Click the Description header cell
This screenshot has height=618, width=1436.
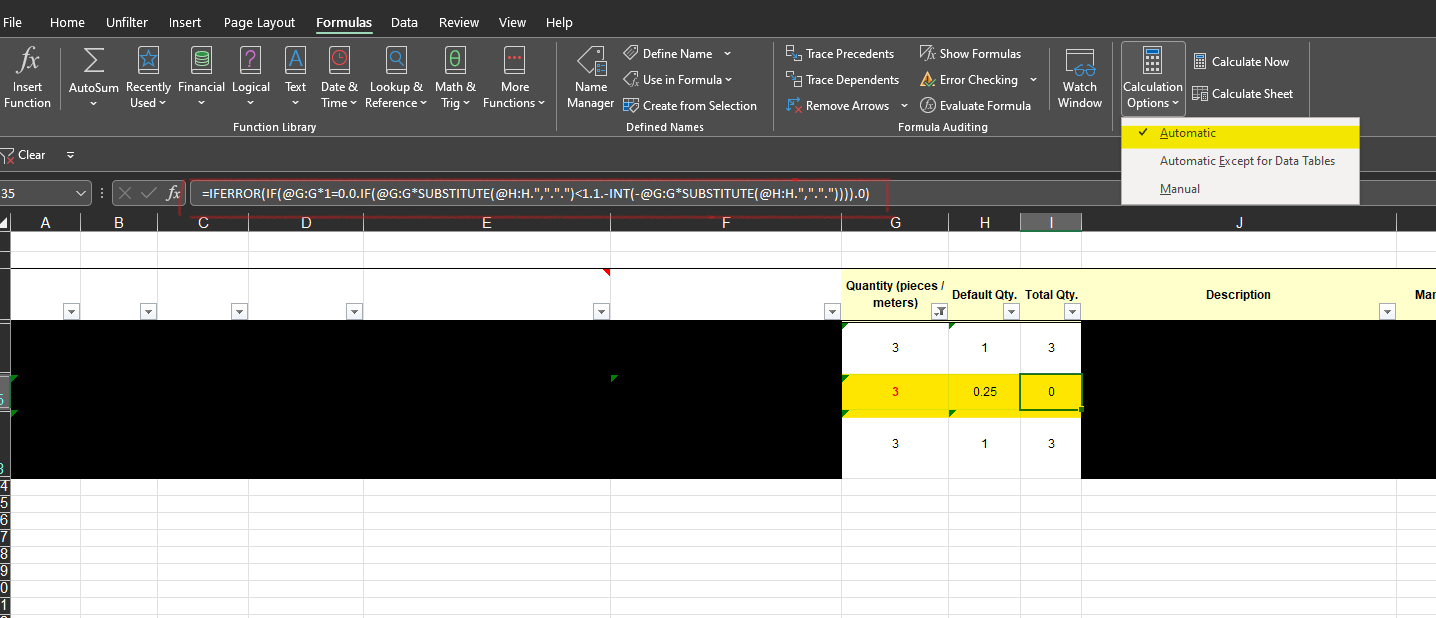pyautogui.click(x=1238, y=295)
